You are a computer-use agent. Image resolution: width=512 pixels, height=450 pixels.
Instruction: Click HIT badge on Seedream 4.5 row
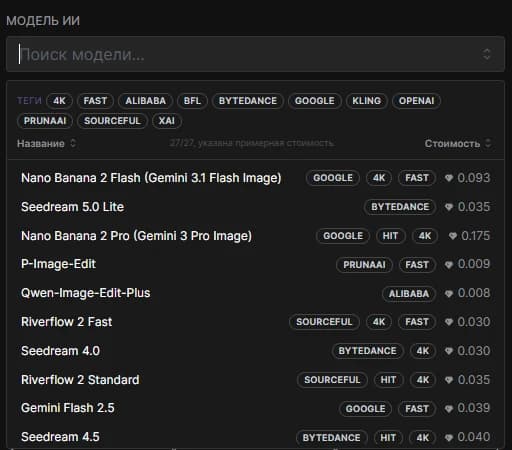pyautogui.click(x=388, y=438)
